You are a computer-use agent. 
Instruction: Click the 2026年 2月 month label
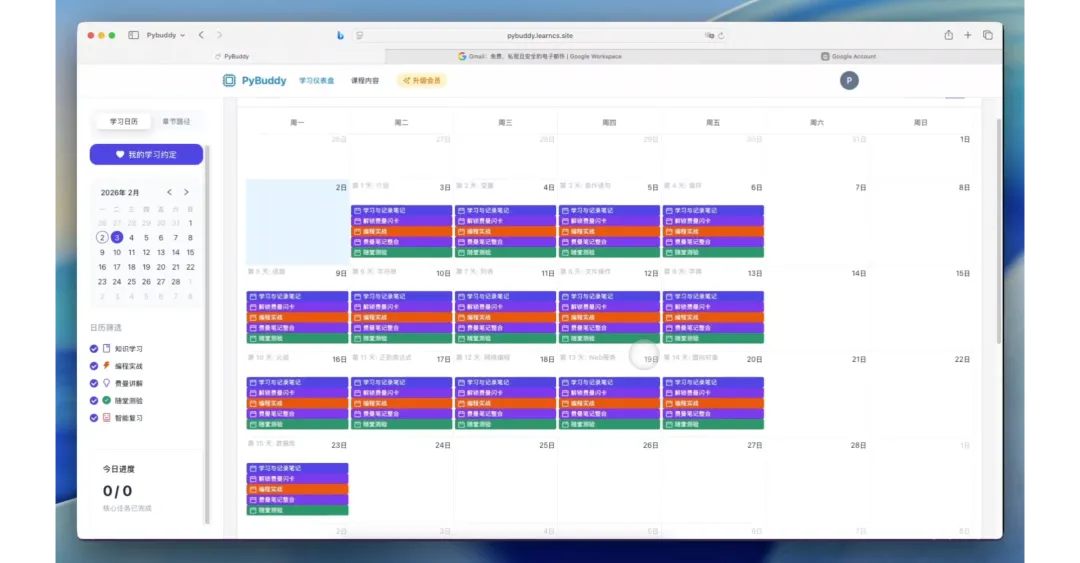[x=120, y=192]
